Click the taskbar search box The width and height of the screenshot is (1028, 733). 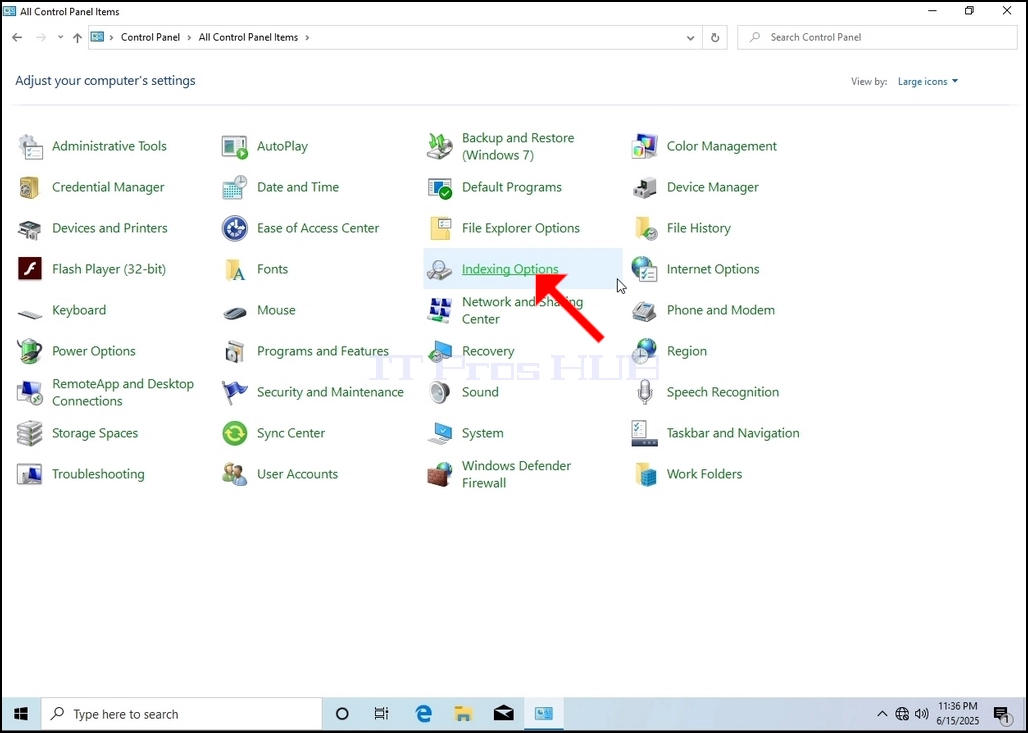click(x=182, y=714)
